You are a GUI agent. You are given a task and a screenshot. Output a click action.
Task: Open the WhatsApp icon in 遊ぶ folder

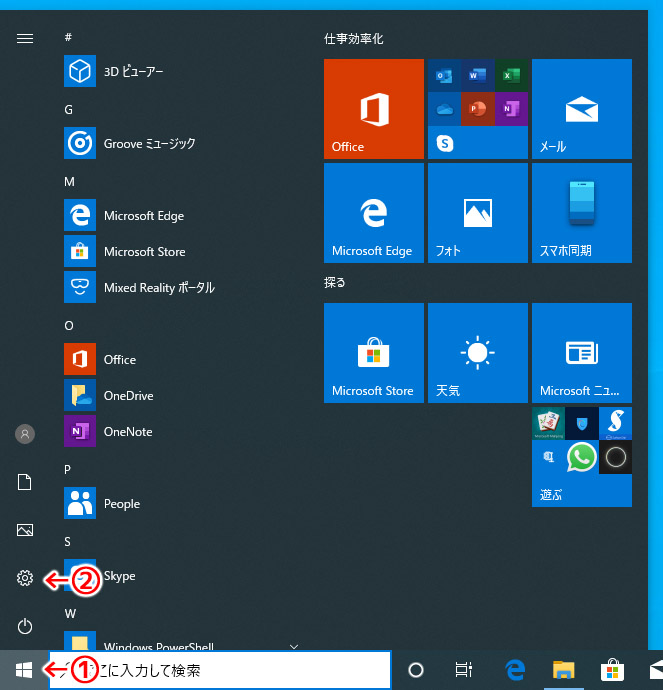click(582, 457)
